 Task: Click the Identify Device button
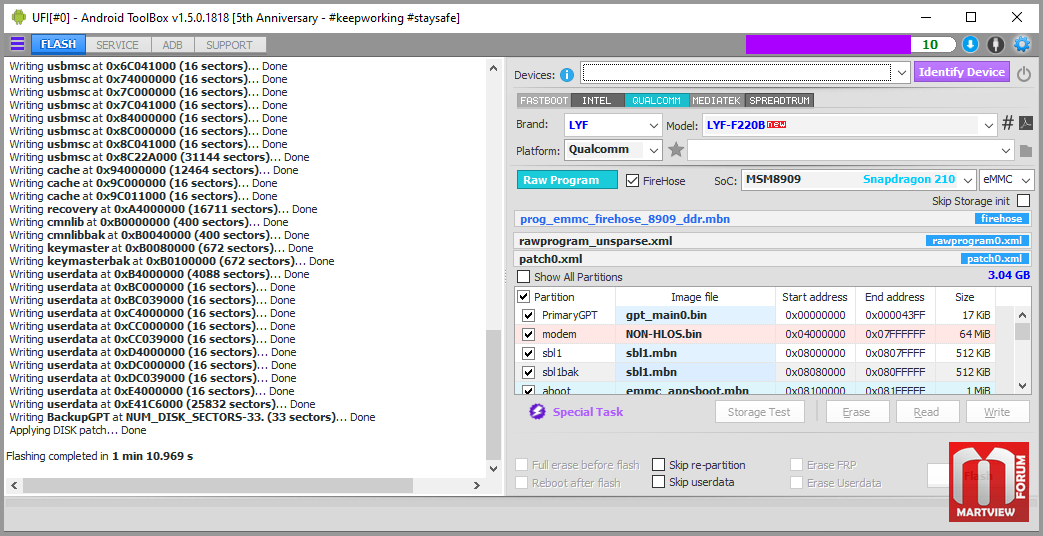(962, 72)
